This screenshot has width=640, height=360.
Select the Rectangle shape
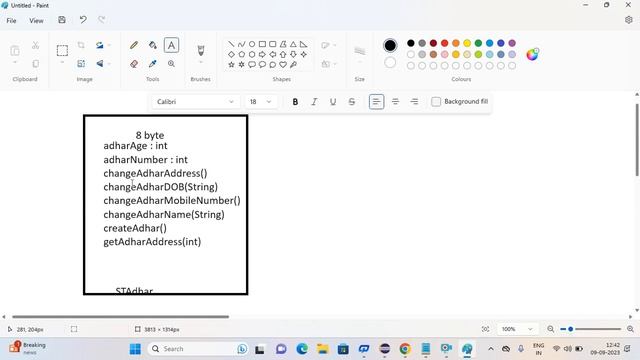[x=262, y=44]
